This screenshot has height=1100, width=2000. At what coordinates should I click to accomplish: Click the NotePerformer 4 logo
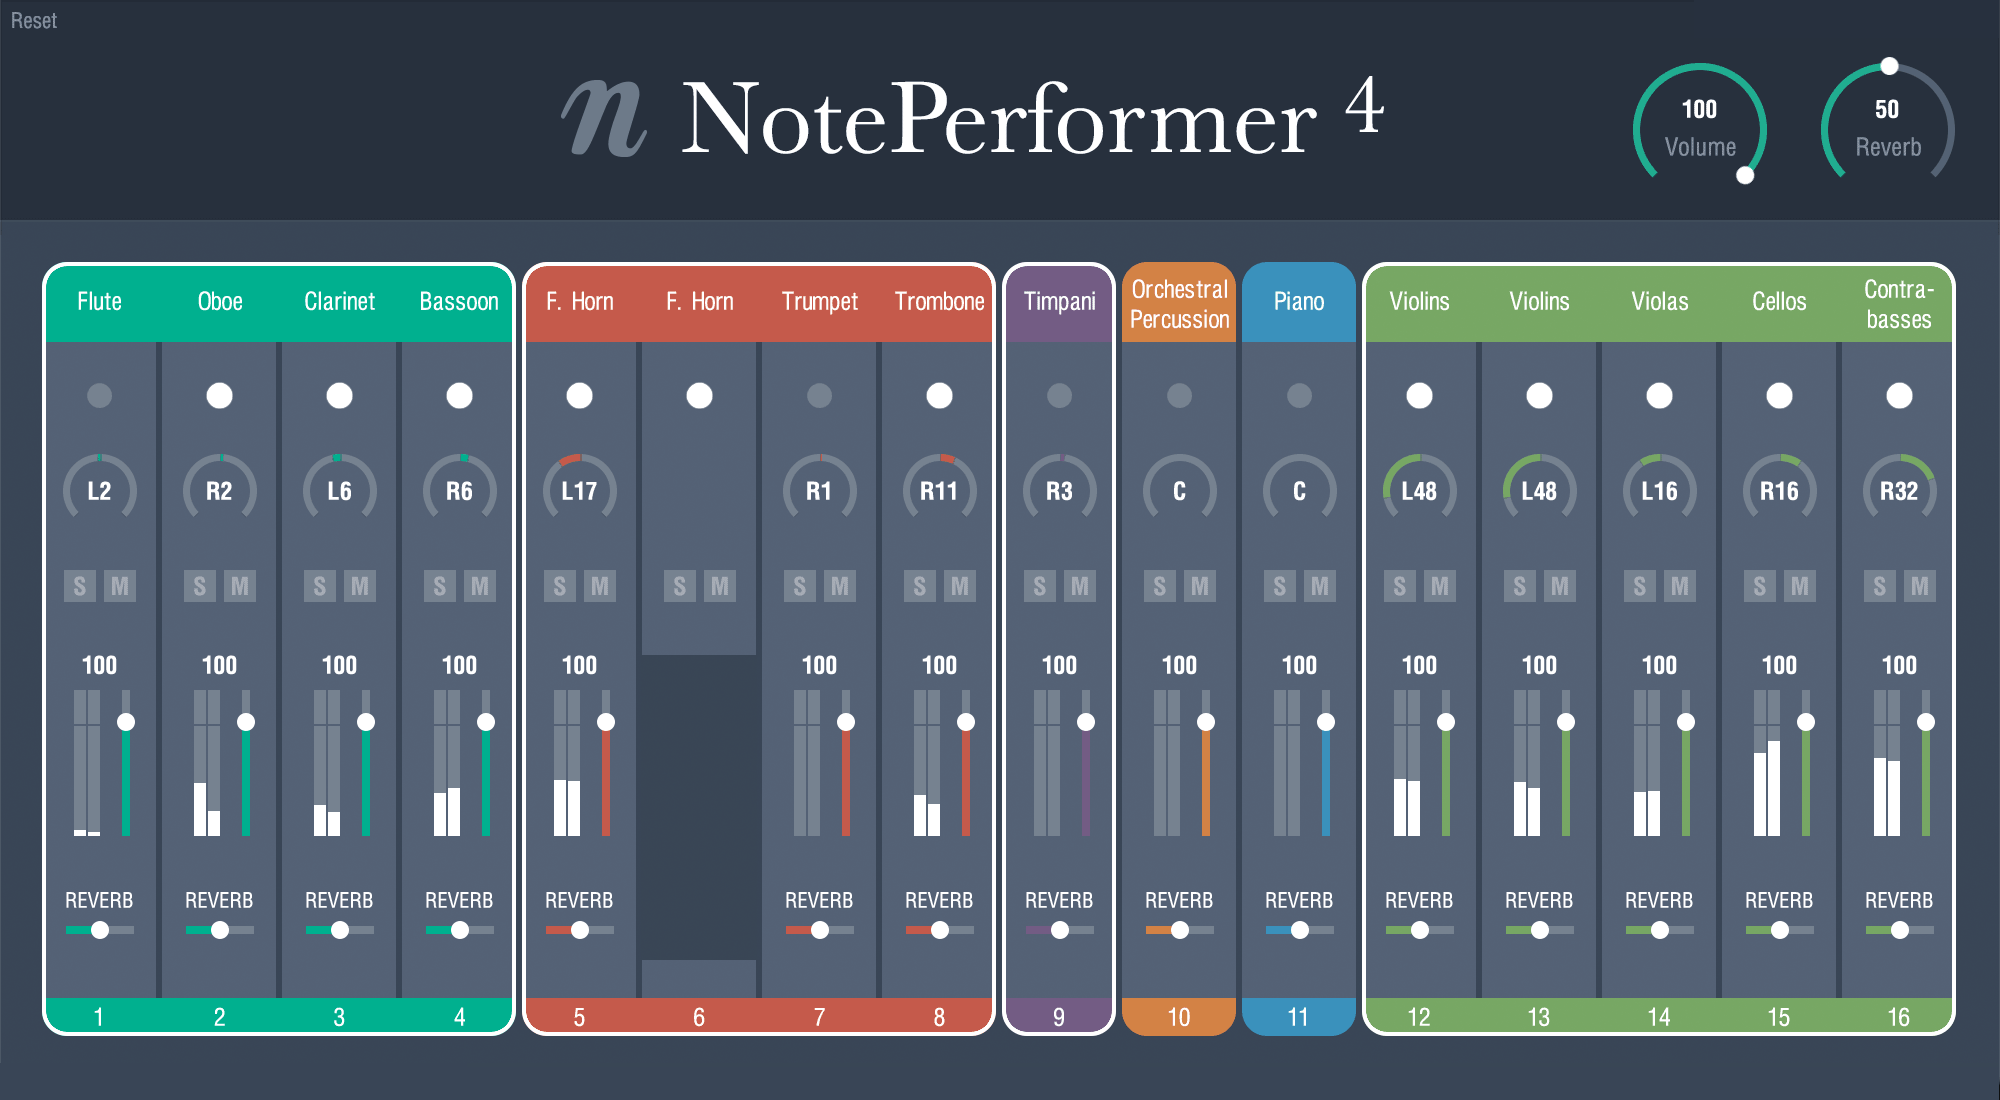[973, 118]
